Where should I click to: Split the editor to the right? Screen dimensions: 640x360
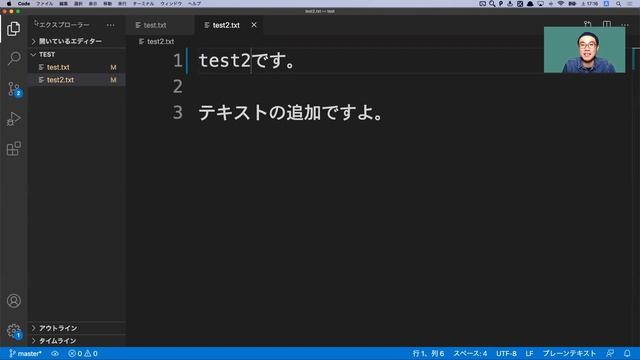(607, 24)
